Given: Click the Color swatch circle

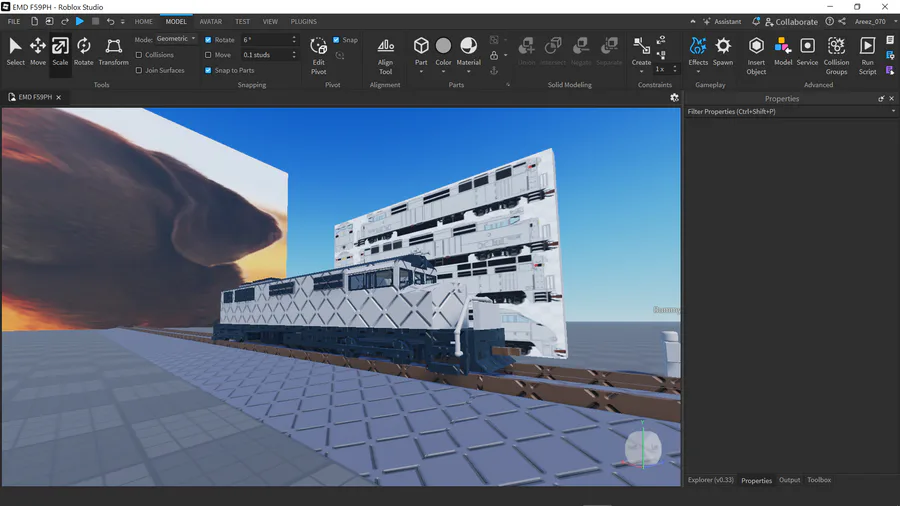Looking at the screenshot, I should 443,45.
